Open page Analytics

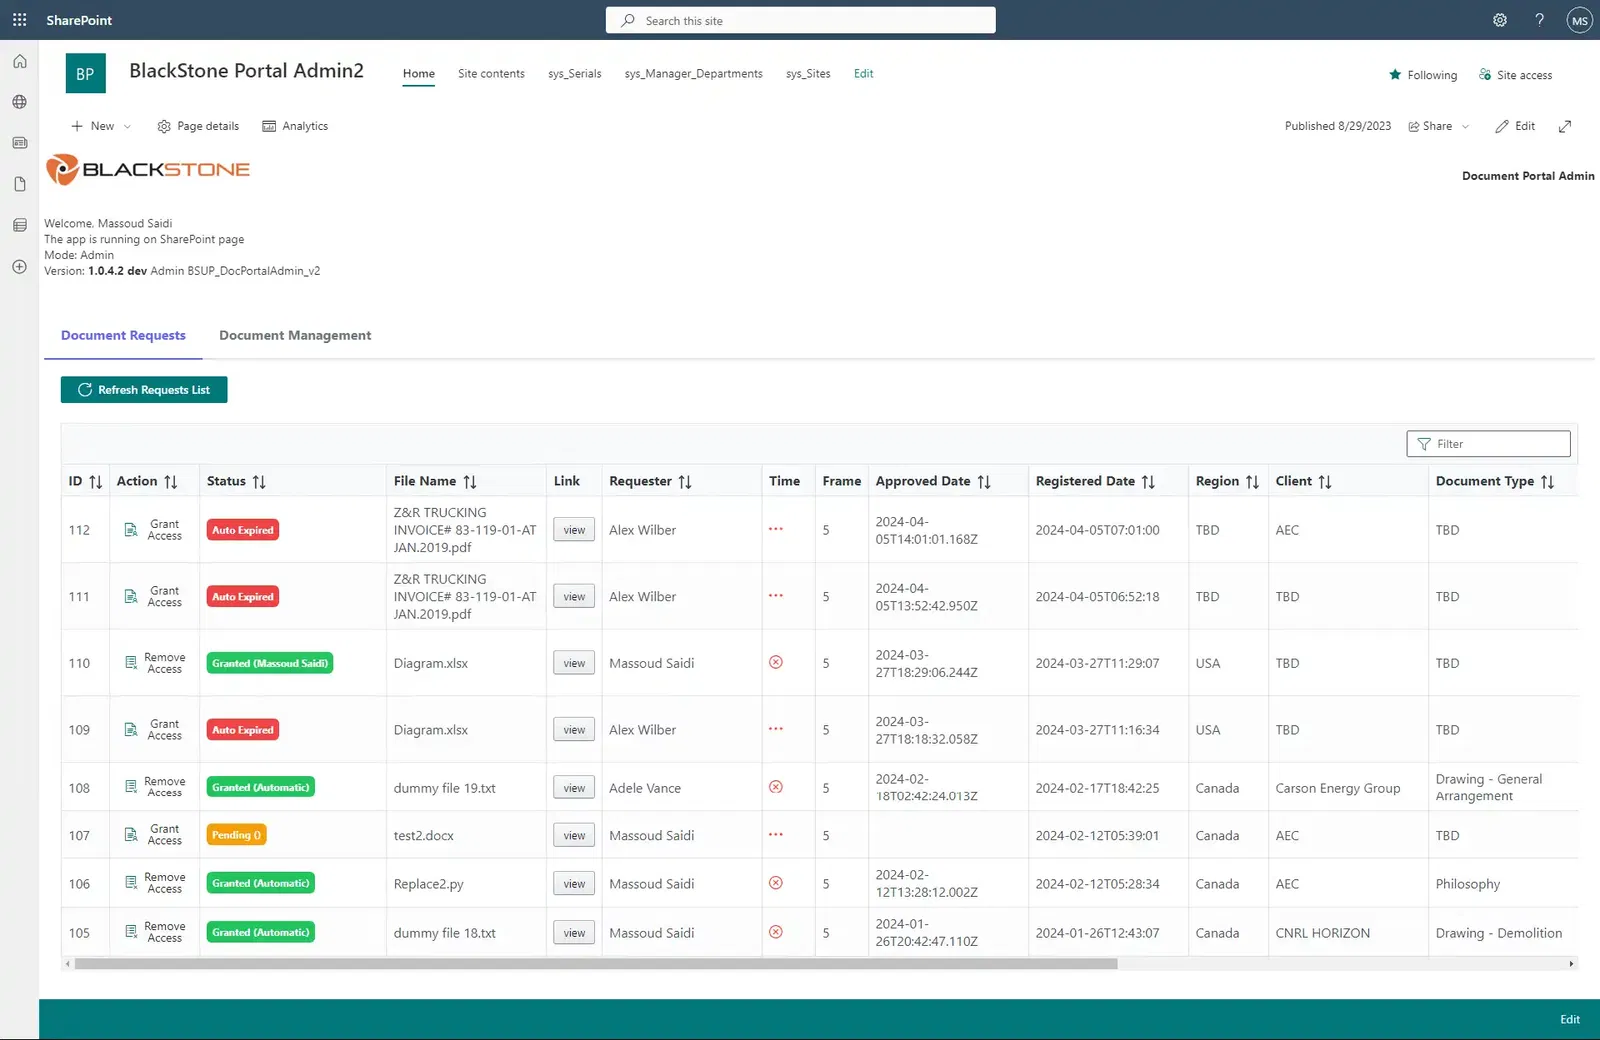click(295, 126)
